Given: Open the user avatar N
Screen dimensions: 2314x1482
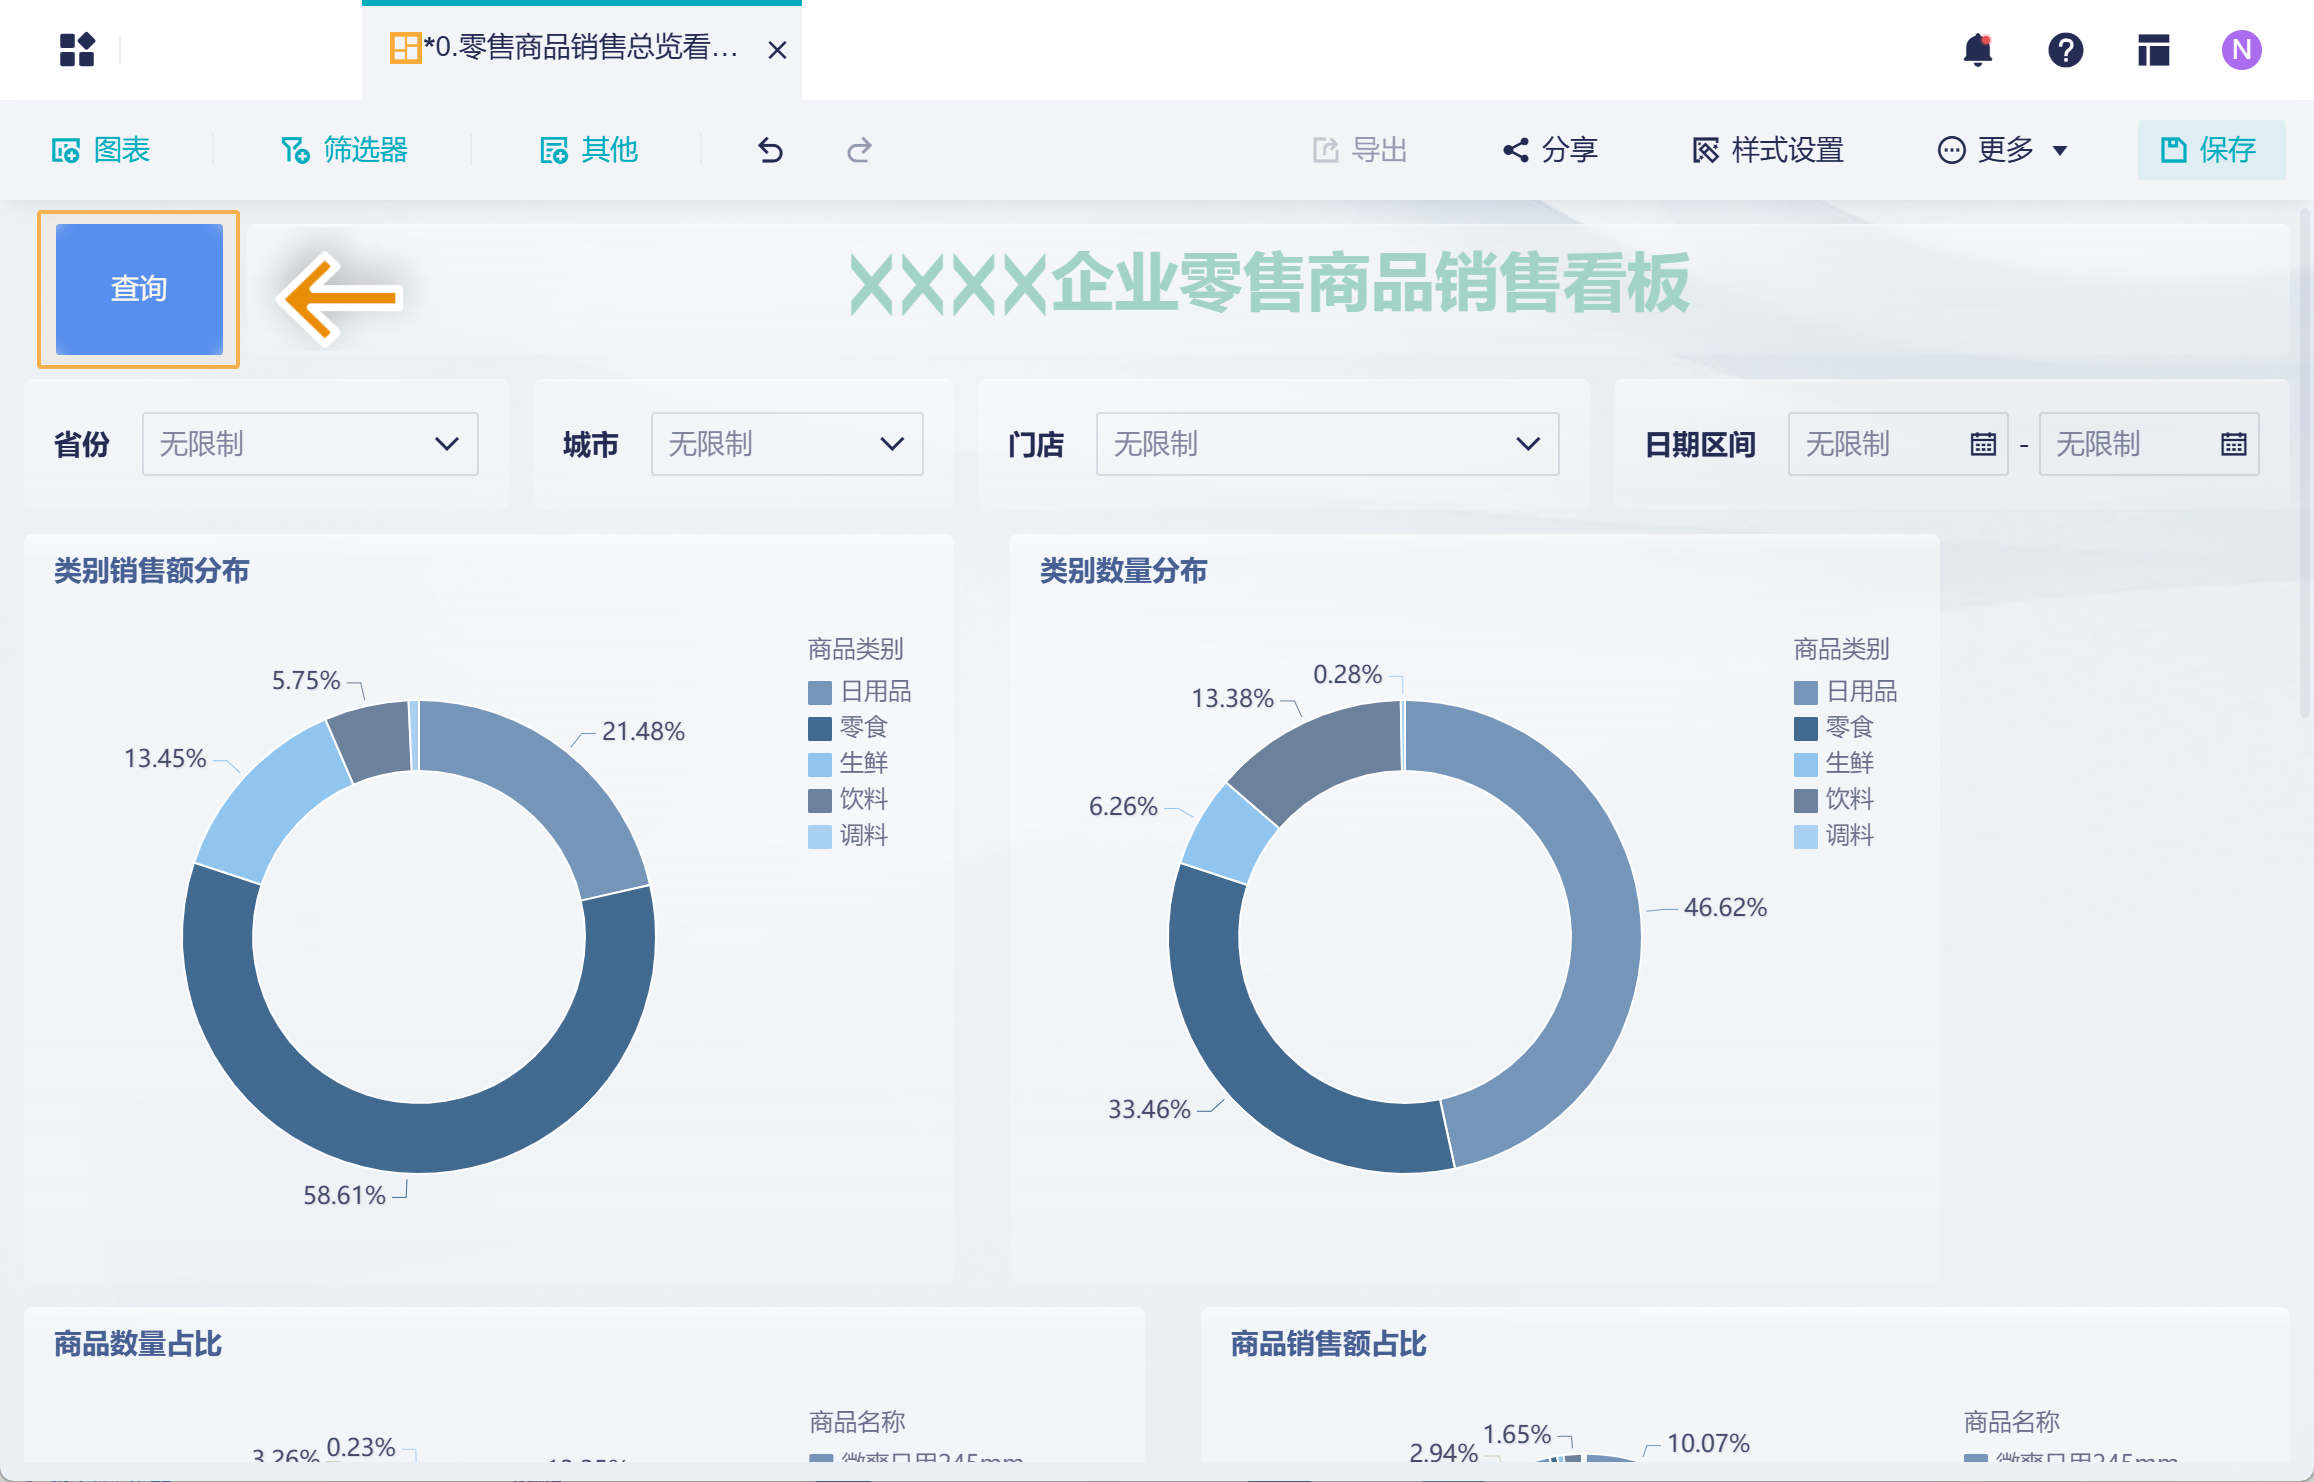Looking at the screenshot, I should [x=2241, y=49].
